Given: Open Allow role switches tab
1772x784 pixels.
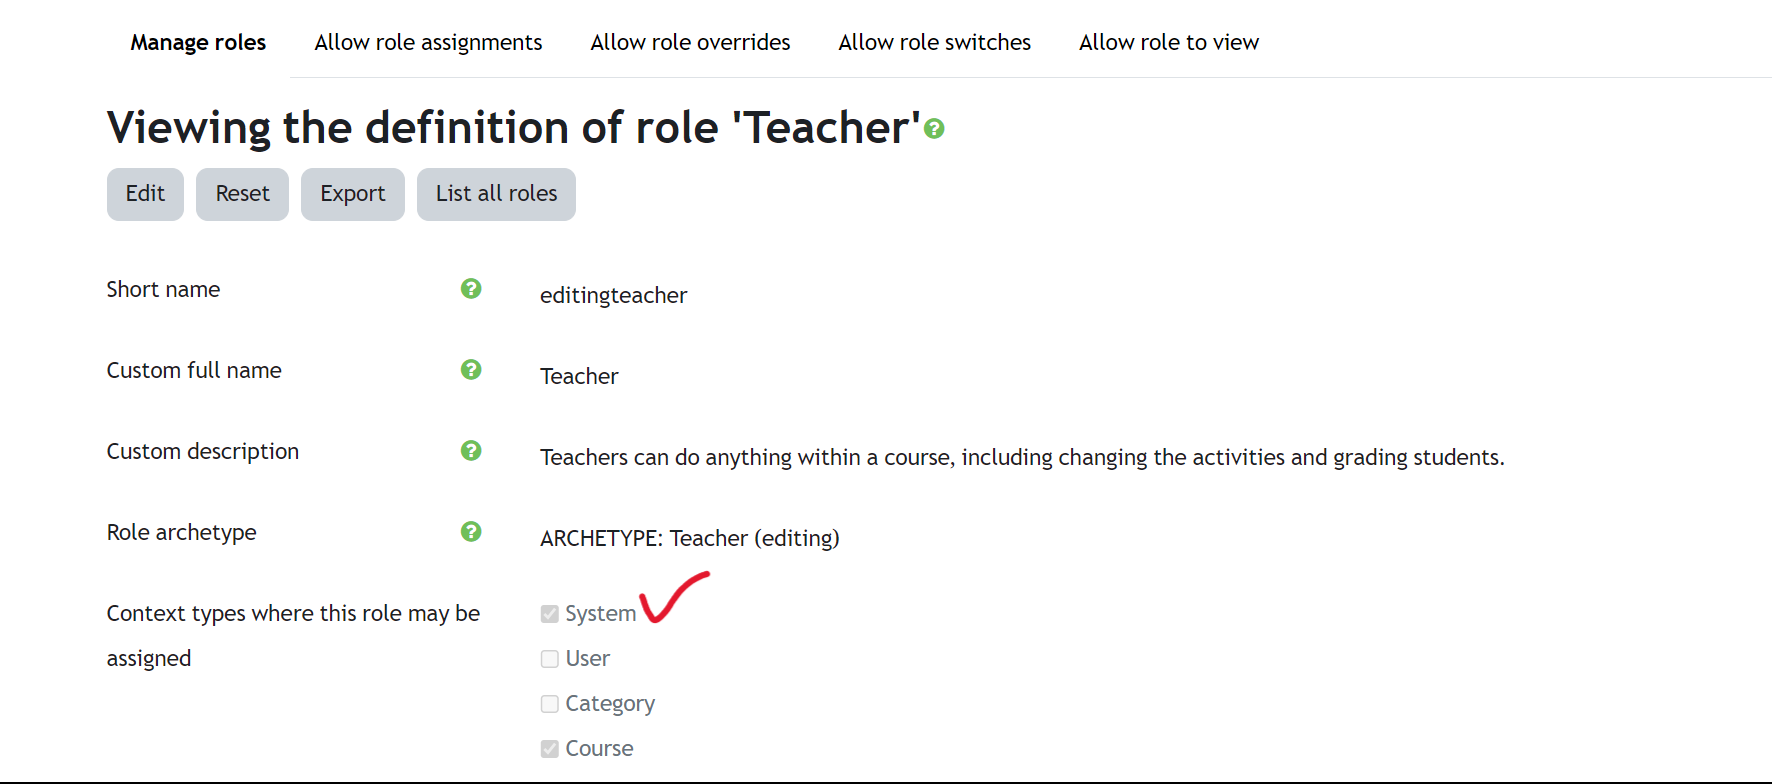Looking at the screenshot, I should coord(934,42).
